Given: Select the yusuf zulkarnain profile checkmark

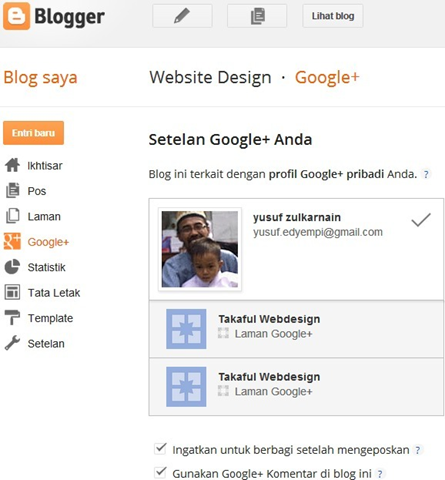Looking at the screenshot, I should click(421, 220).
